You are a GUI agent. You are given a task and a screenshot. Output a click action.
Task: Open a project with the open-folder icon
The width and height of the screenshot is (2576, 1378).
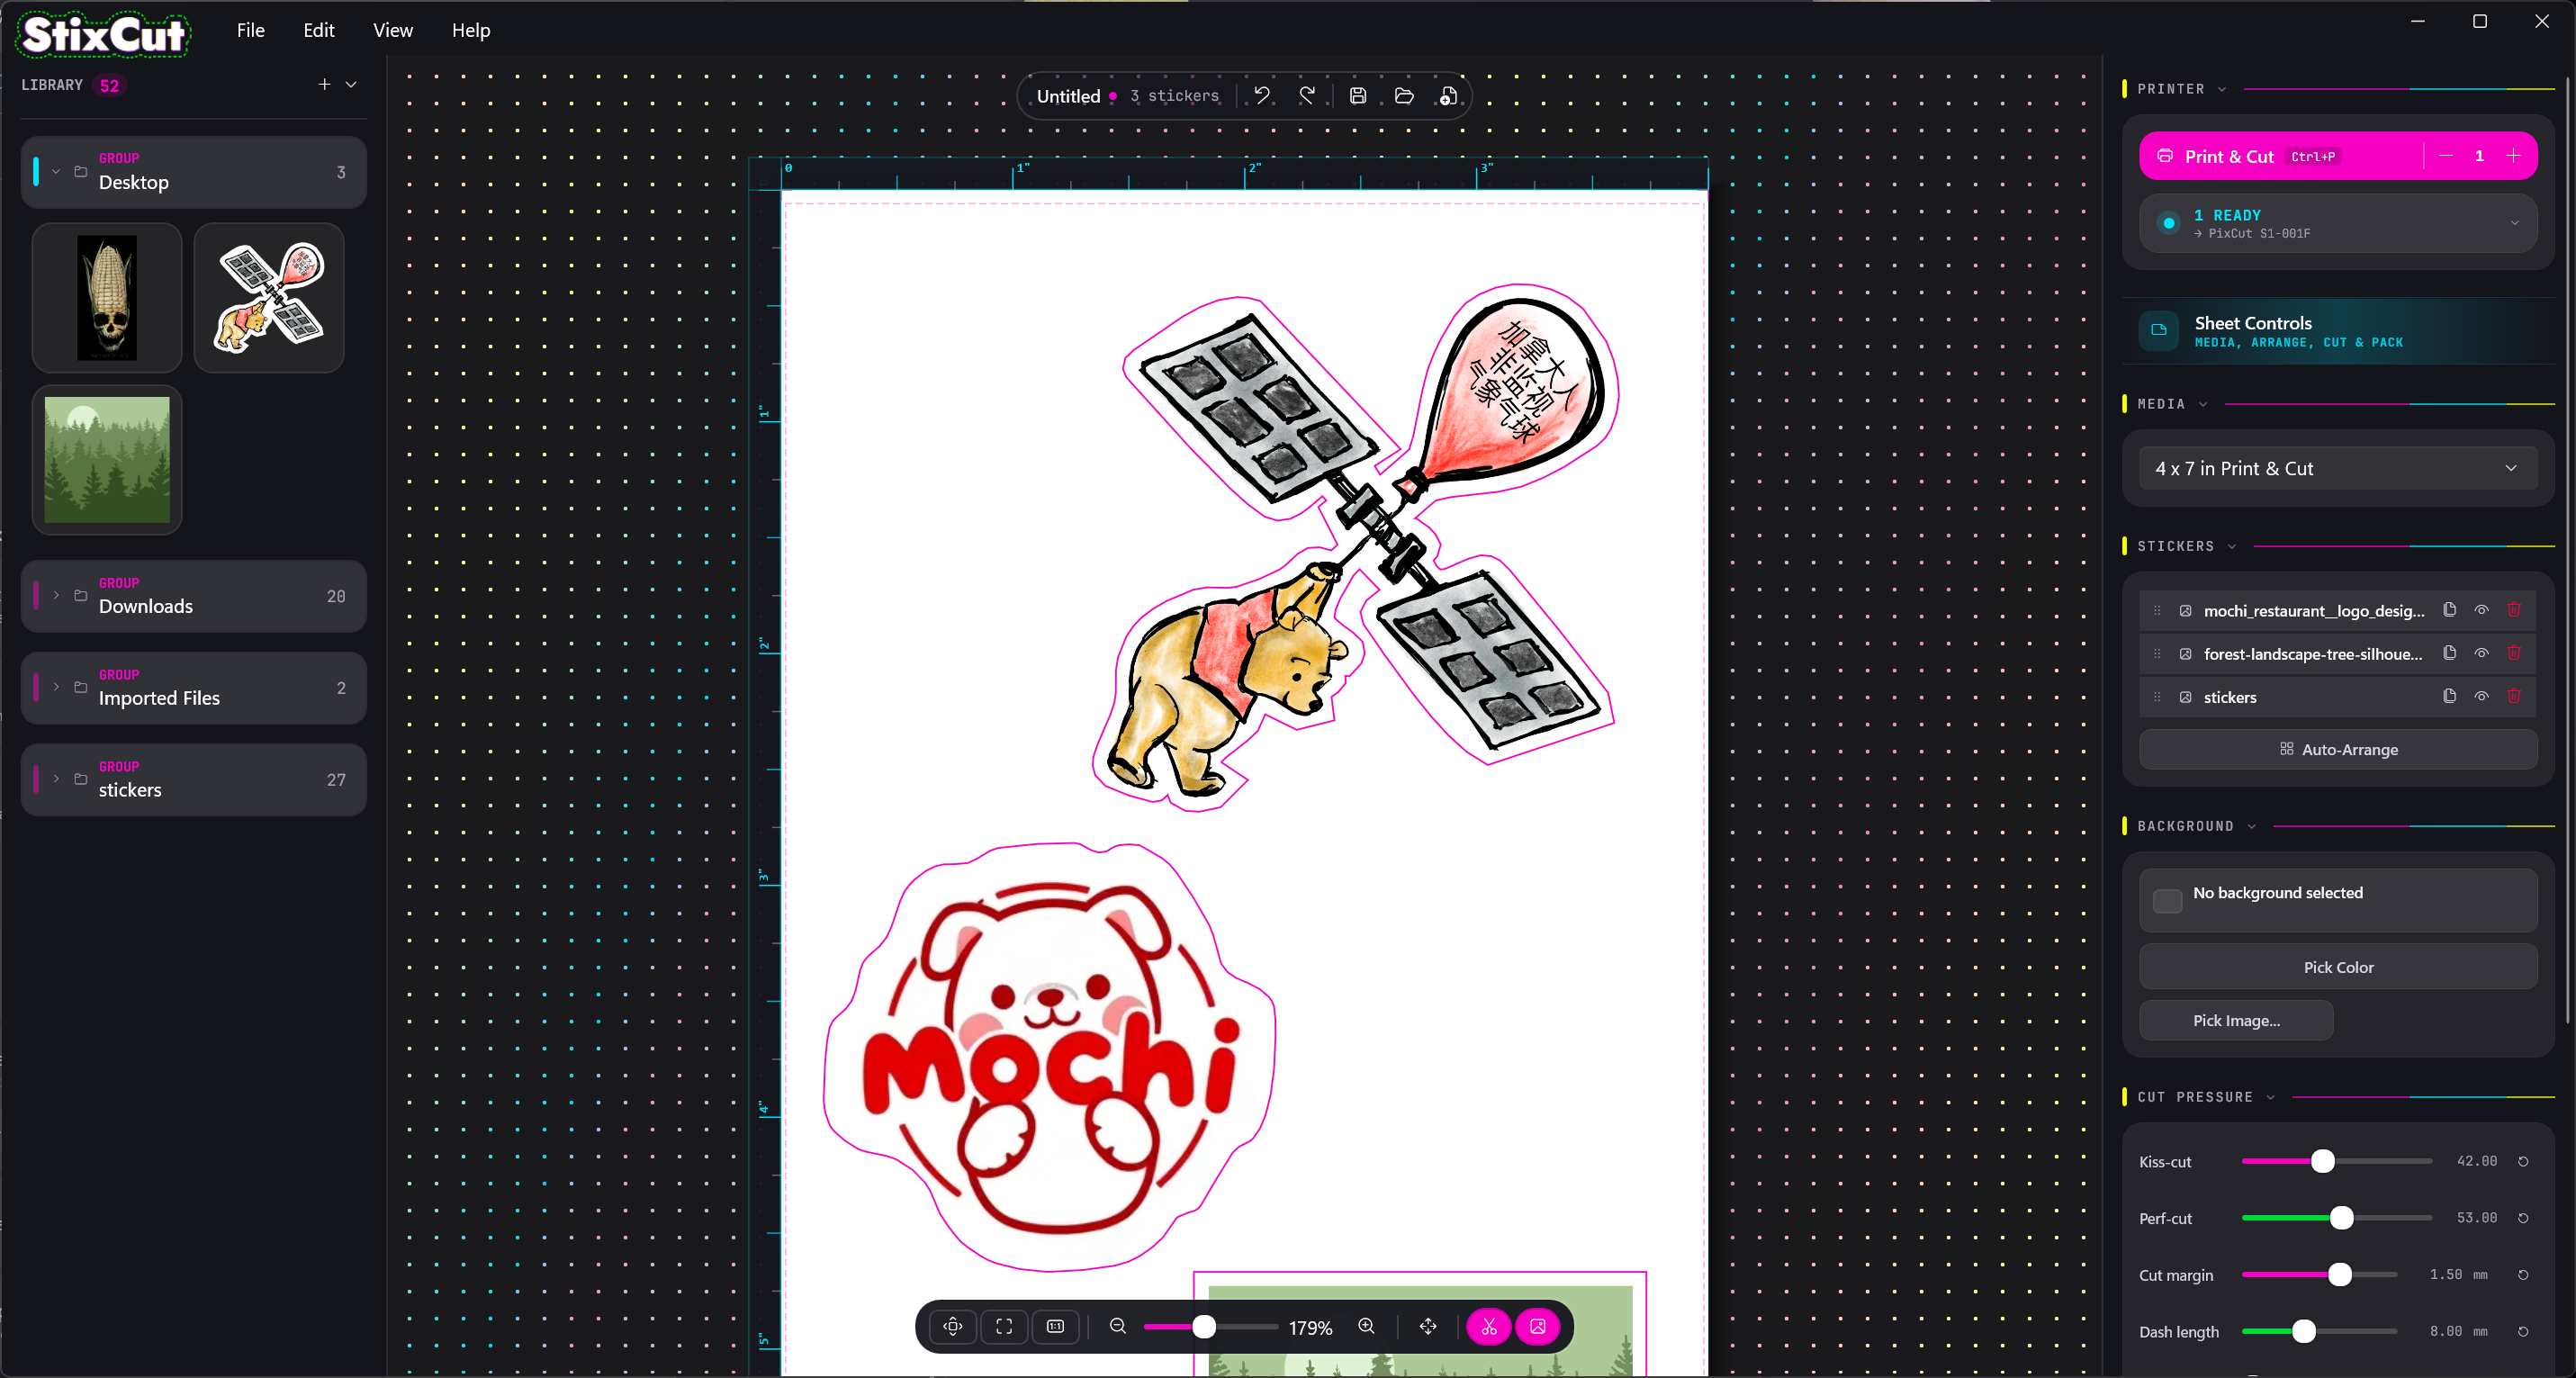click(x=1404, y=96)
